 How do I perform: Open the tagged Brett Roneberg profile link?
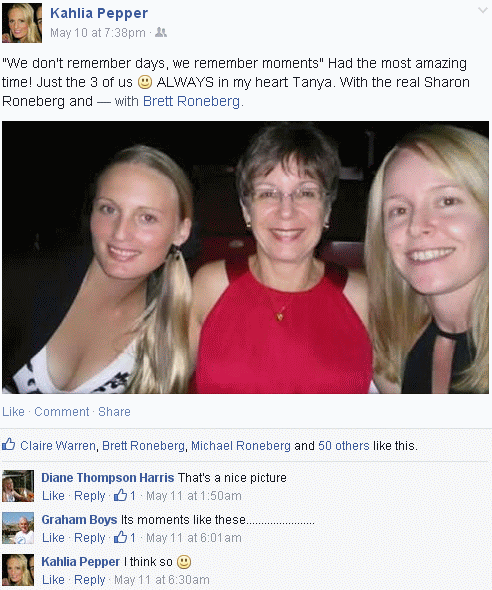point(191,101)
